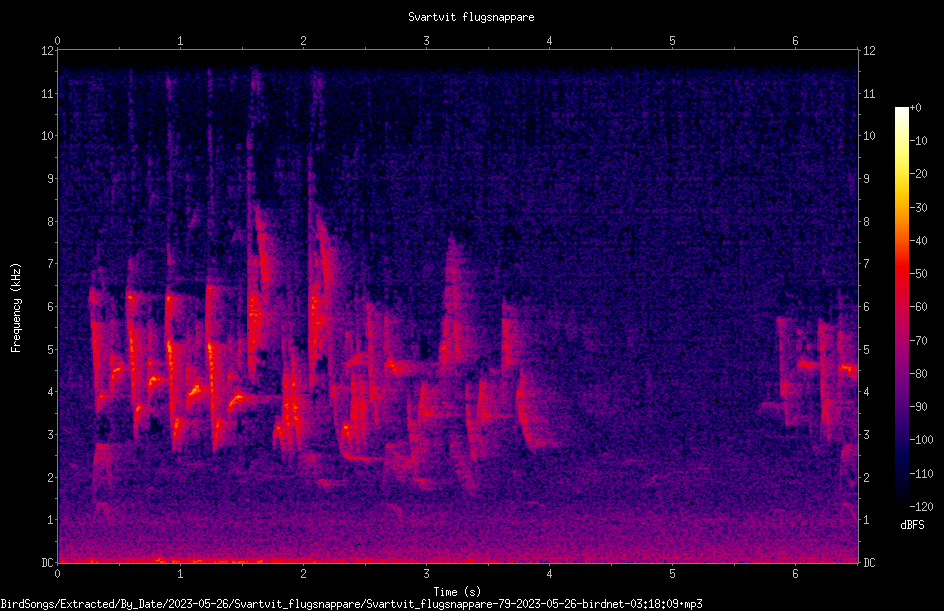Click the 3 second tick on bottom axis

pos(426,574)
